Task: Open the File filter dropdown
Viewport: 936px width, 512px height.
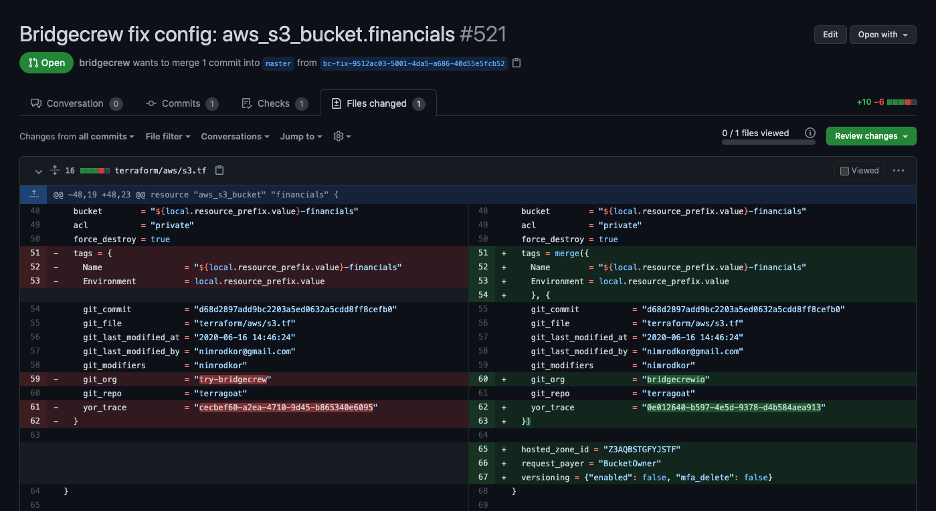Action: [168, 137]
